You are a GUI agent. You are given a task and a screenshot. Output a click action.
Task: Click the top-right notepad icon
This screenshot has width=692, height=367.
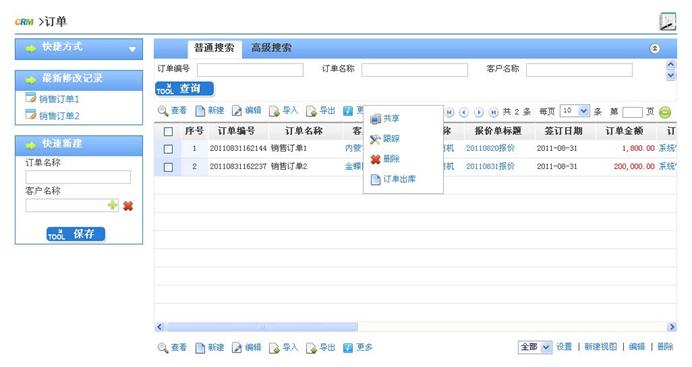click(x=668, y=22)
